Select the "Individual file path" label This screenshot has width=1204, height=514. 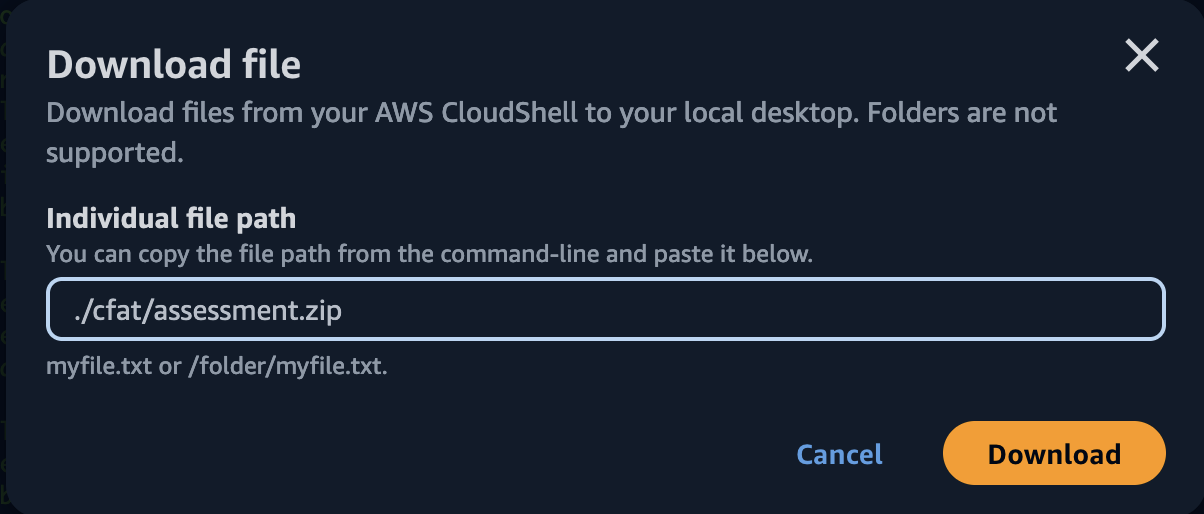click(171, 219)
